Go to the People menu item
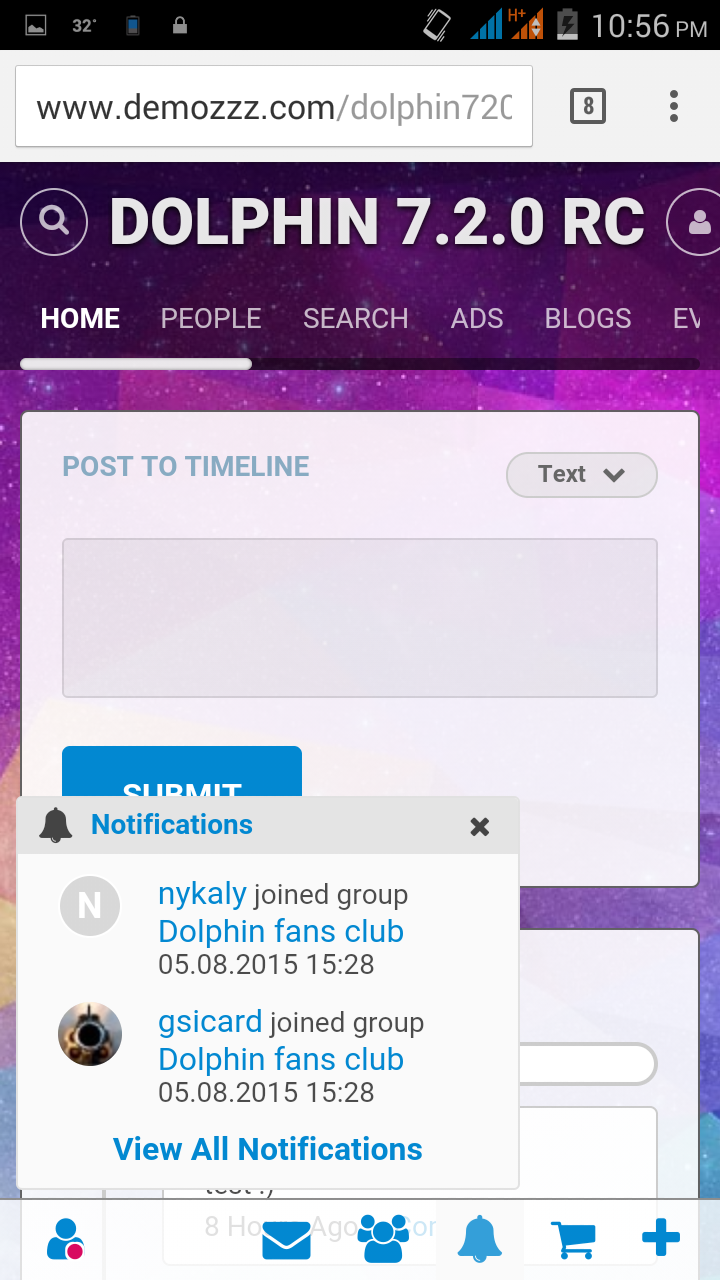720x1280 pixels. (x=211, y=318)
